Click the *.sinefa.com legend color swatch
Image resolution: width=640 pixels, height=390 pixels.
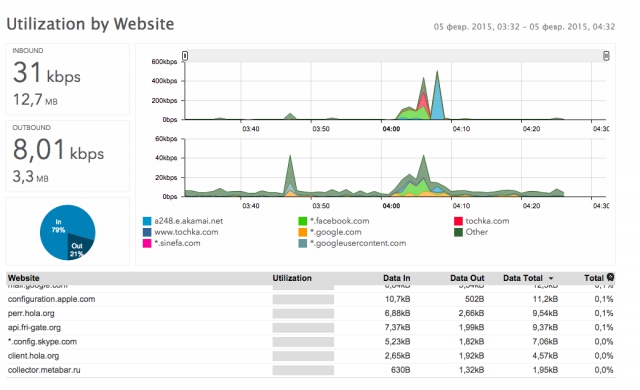click(147, 243)
